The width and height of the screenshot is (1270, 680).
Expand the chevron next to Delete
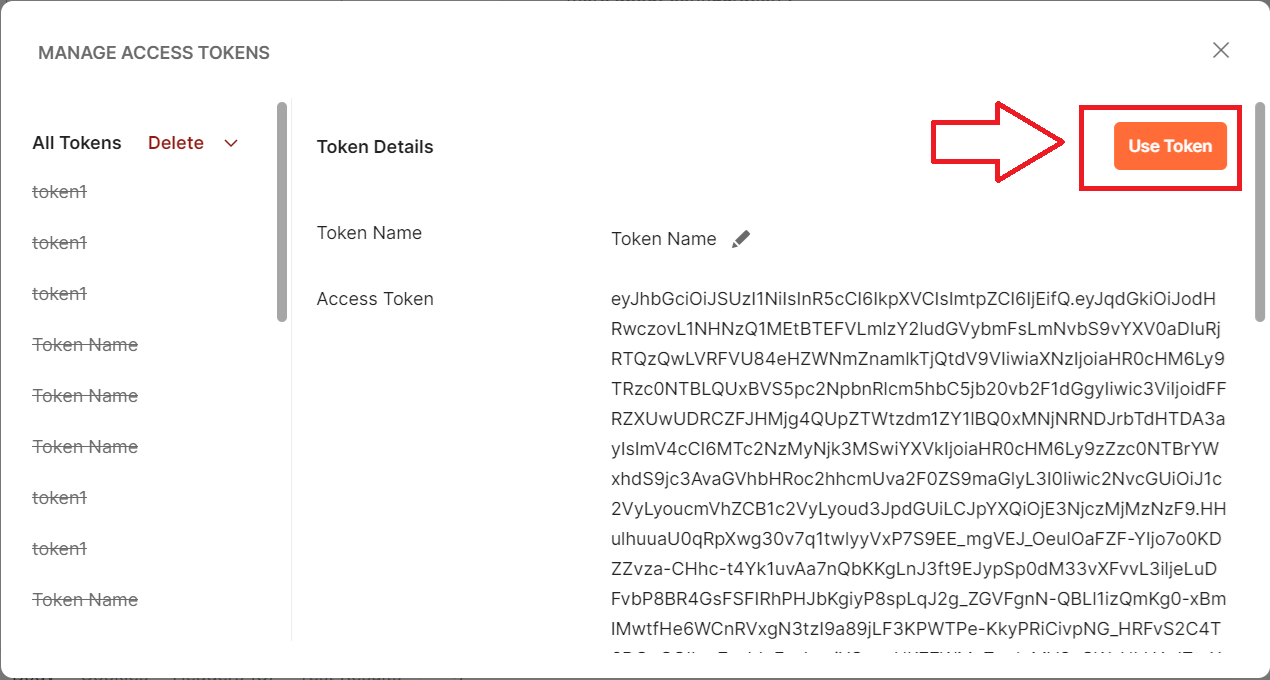click(231, 143)
